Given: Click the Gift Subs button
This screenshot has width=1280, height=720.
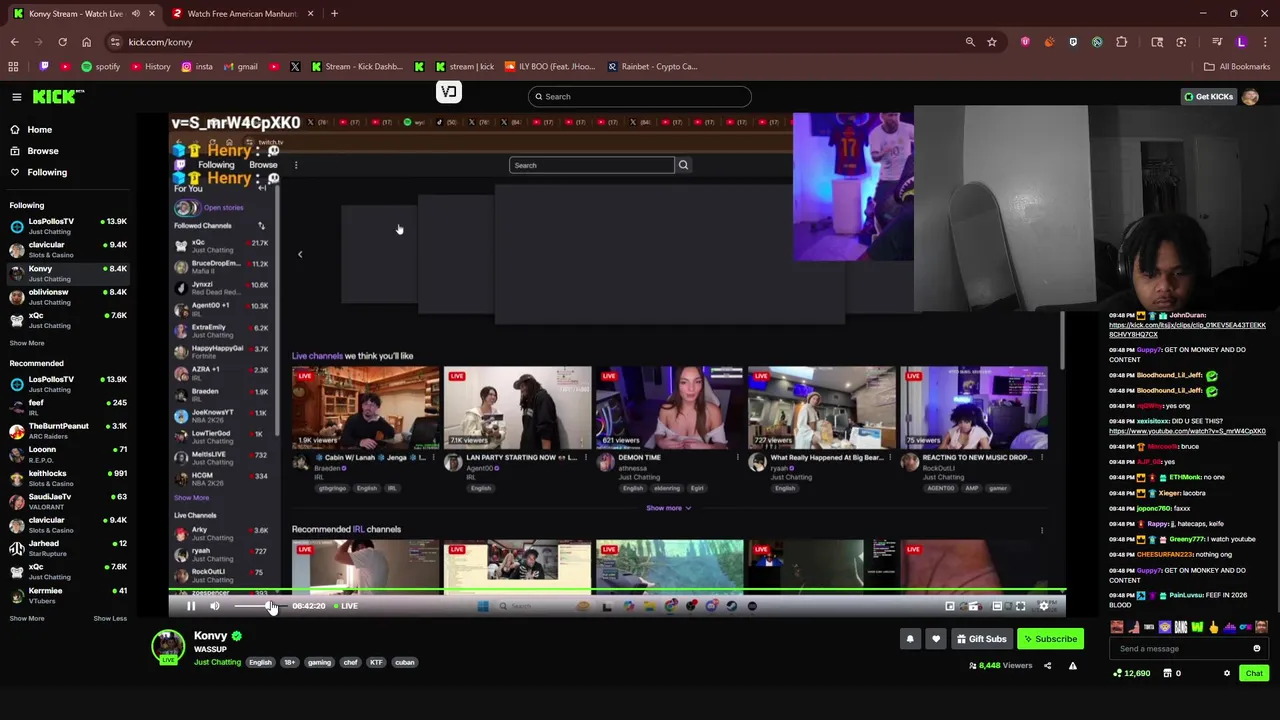Looking at the screenshot, I should point(980,639).
